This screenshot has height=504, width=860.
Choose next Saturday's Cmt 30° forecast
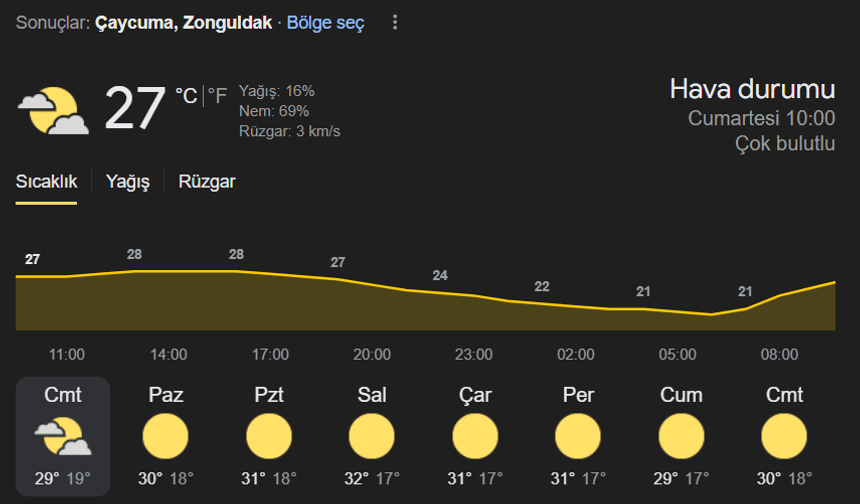click(x=784, y=437)
